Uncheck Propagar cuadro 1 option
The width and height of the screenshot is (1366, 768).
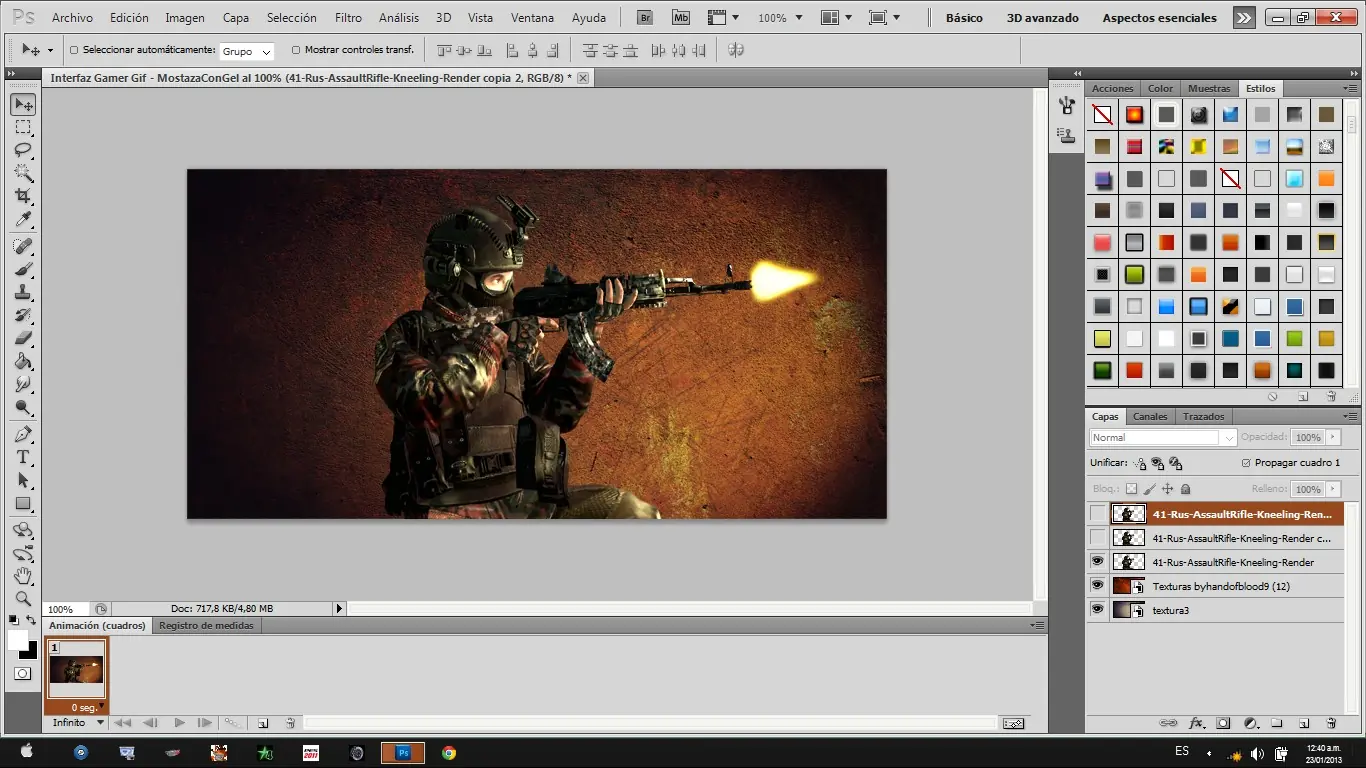(1245, 463)
